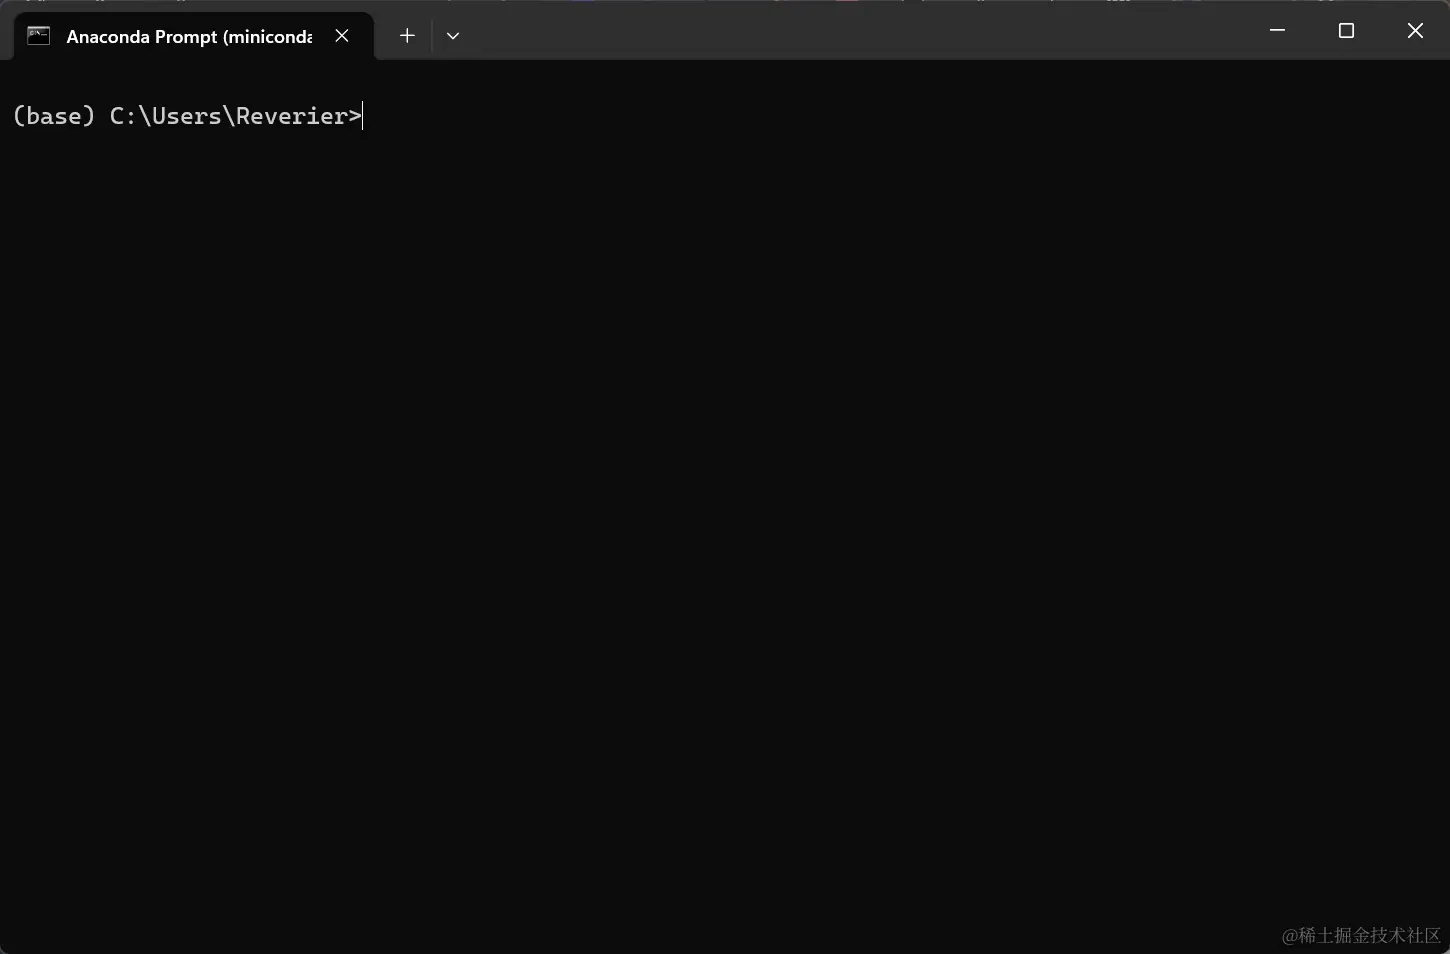Click the X on the Anaconda Prompt tab
Screen dimensions: 1450x954
click(341, 36)
